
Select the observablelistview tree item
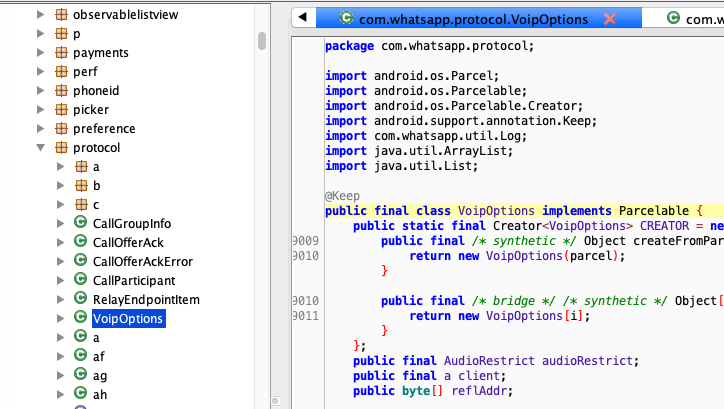click(125, 15)
